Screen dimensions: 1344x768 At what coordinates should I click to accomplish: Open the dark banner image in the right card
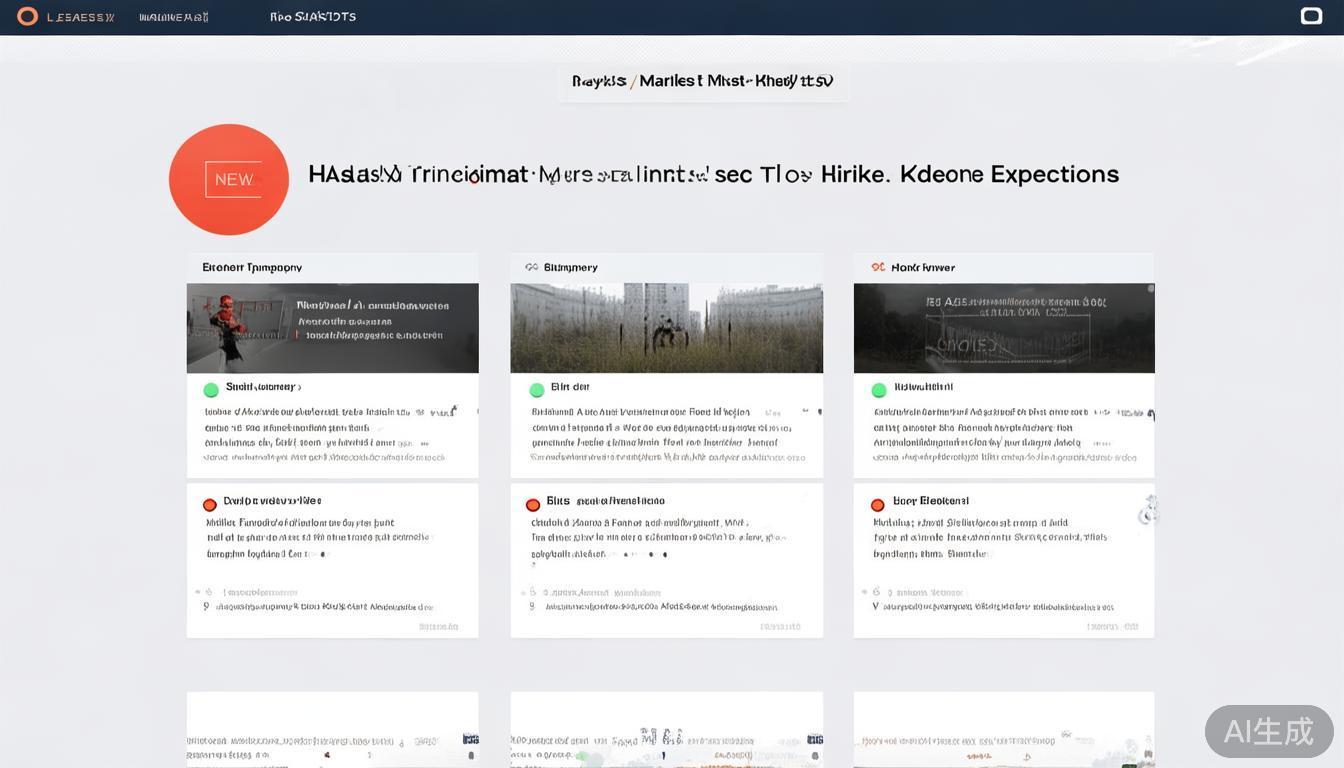point(1003,328)
